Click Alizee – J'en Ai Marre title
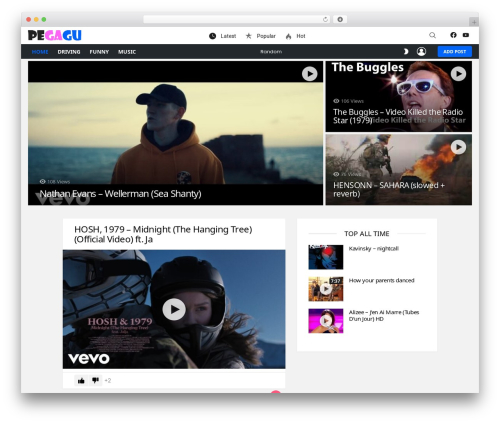 tap(384, 316)
